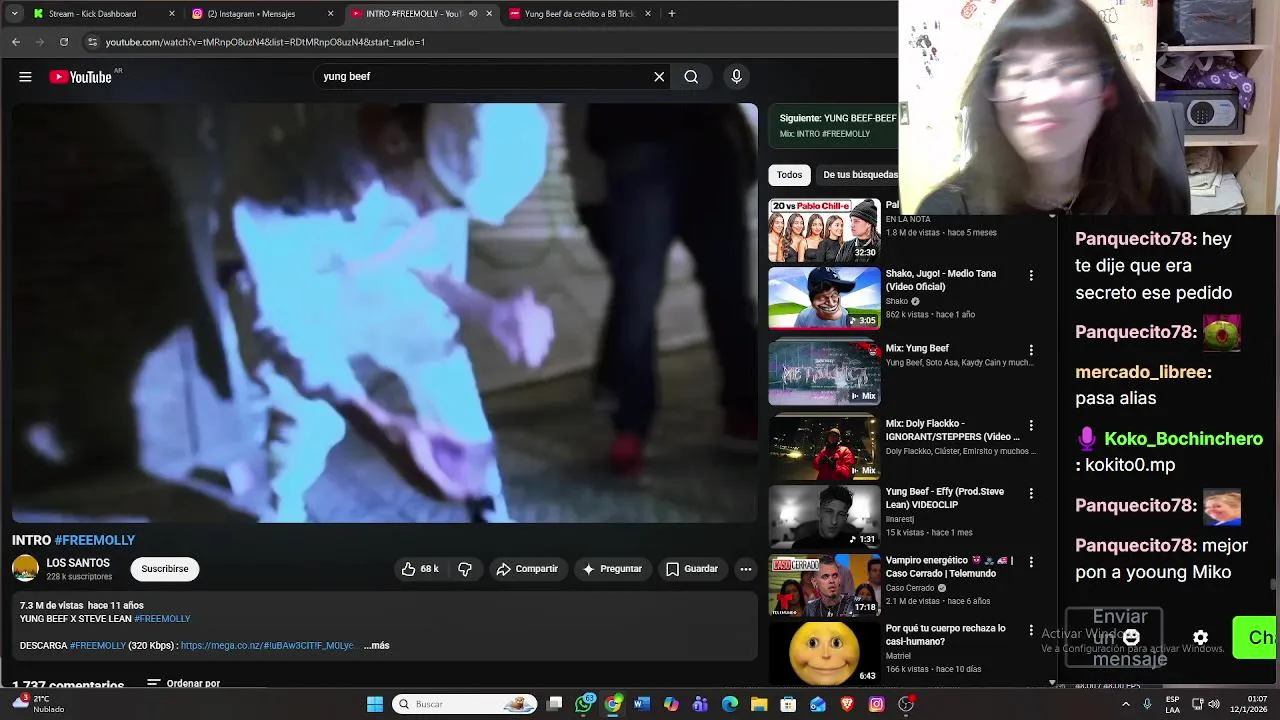Open options for Yung Beef - Effy
The width and height of the screenshot is (1280, 720).
(x=1031, y=493)
